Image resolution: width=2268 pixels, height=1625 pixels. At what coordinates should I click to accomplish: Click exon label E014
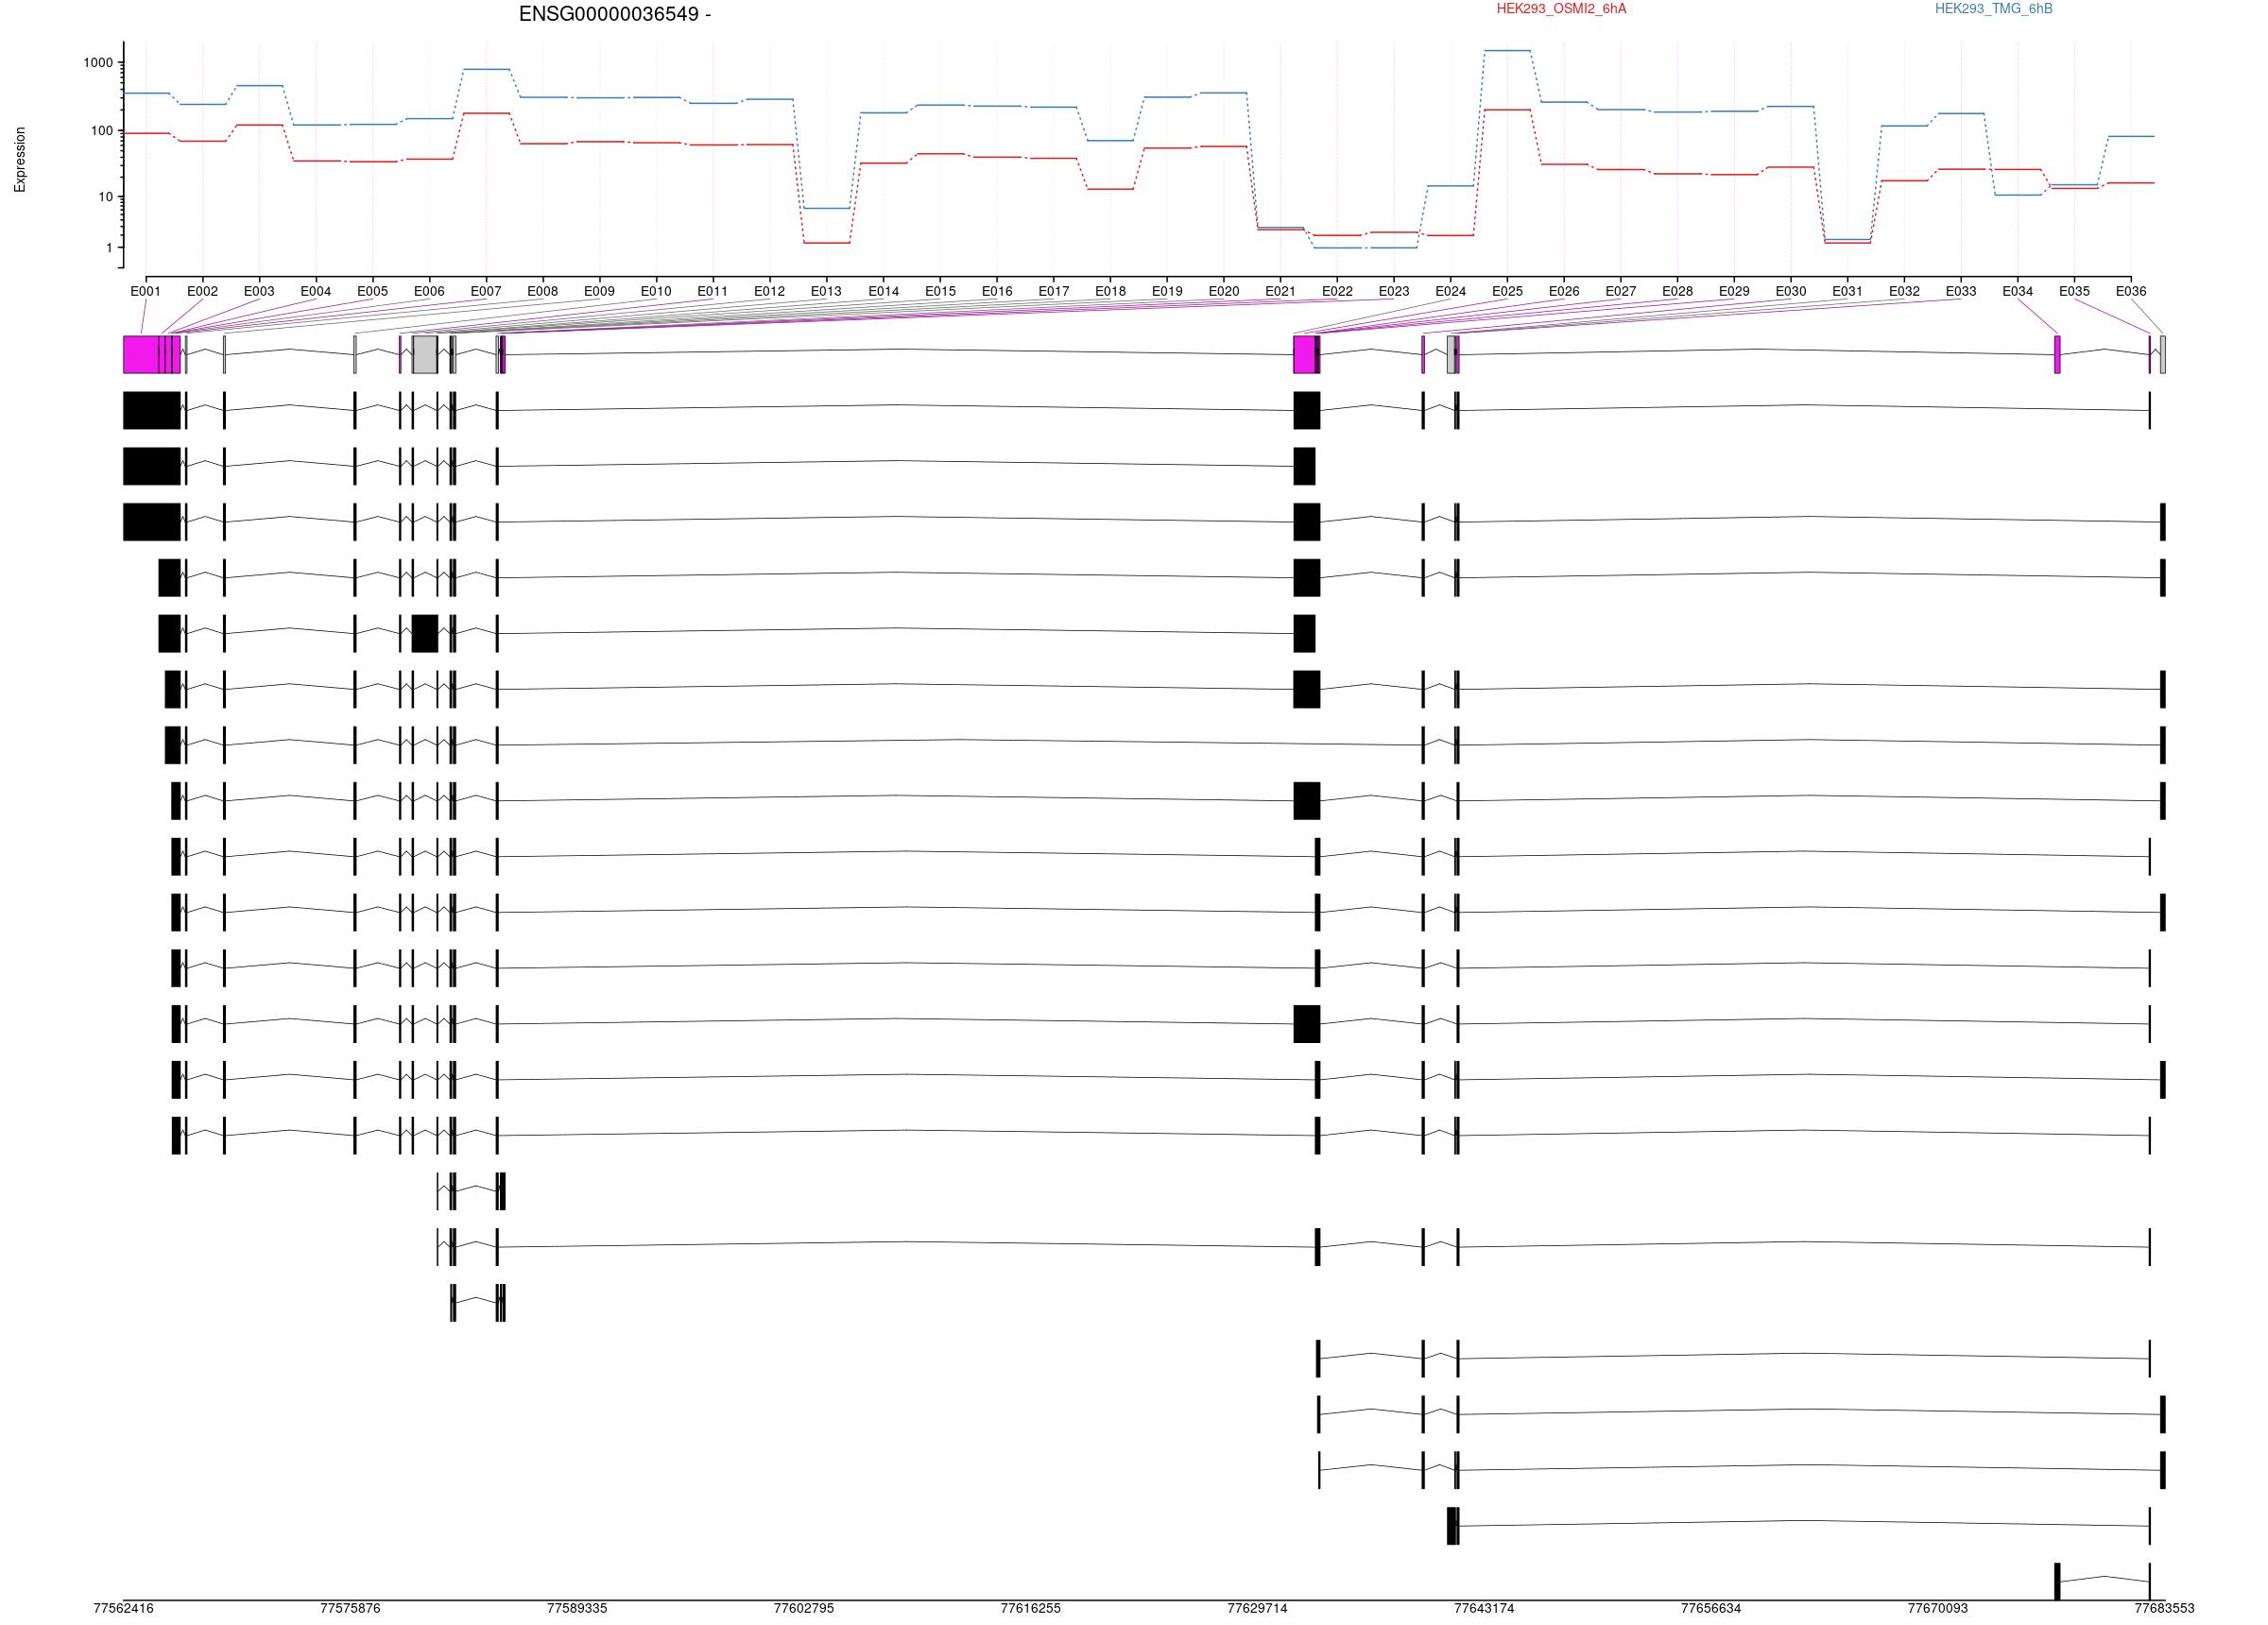[883, 292]
